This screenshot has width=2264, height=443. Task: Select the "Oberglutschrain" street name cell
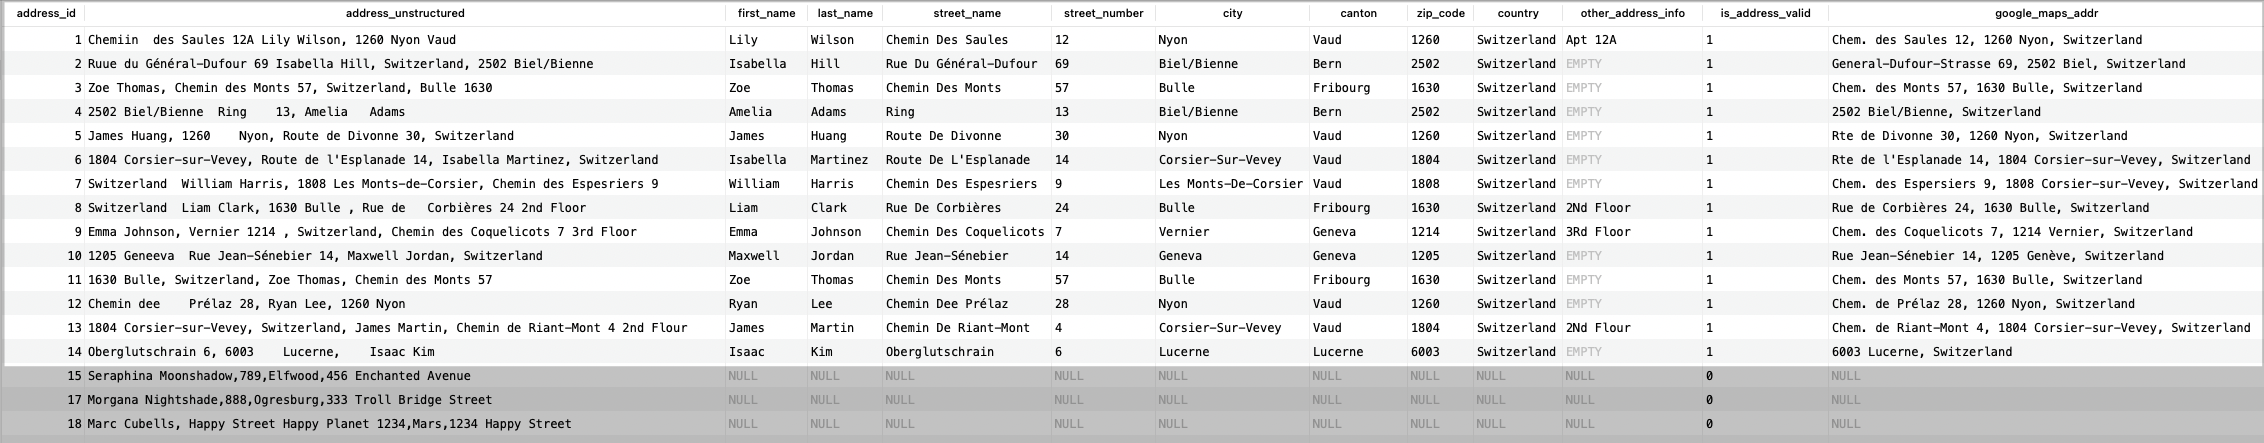(x=939, y=352)
